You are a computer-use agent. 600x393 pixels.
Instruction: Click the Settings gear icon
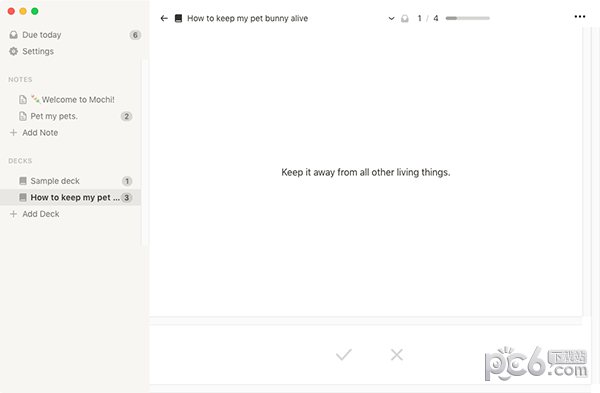[x=13, y=51]
